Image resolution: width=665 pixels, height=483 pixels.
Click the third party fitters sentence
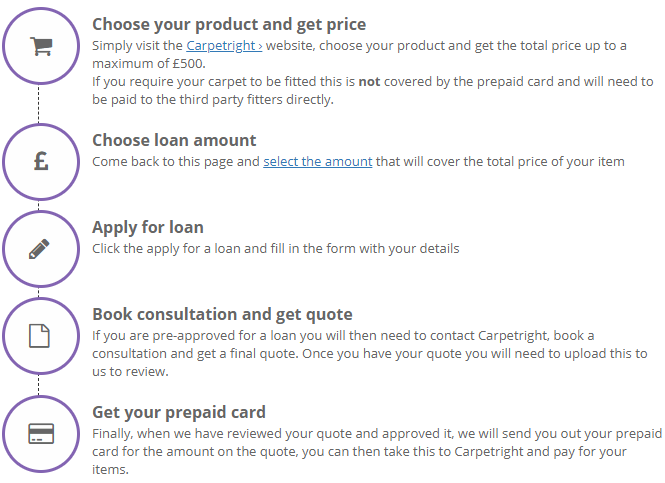tap(373, 90)
